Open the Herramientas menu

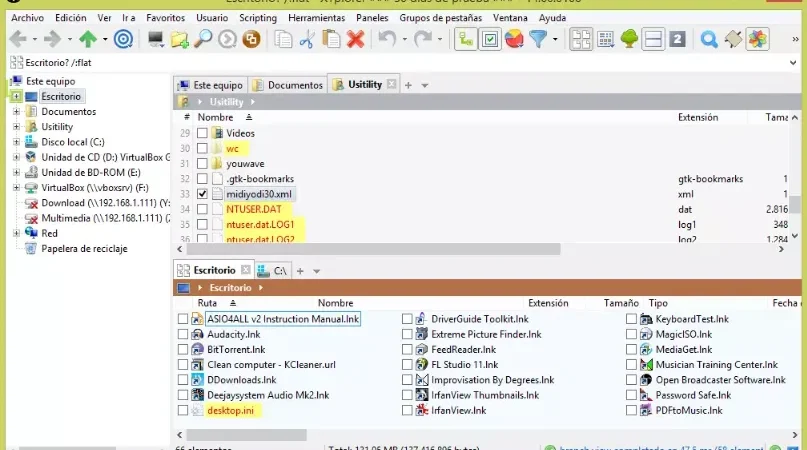click(317, 18)
